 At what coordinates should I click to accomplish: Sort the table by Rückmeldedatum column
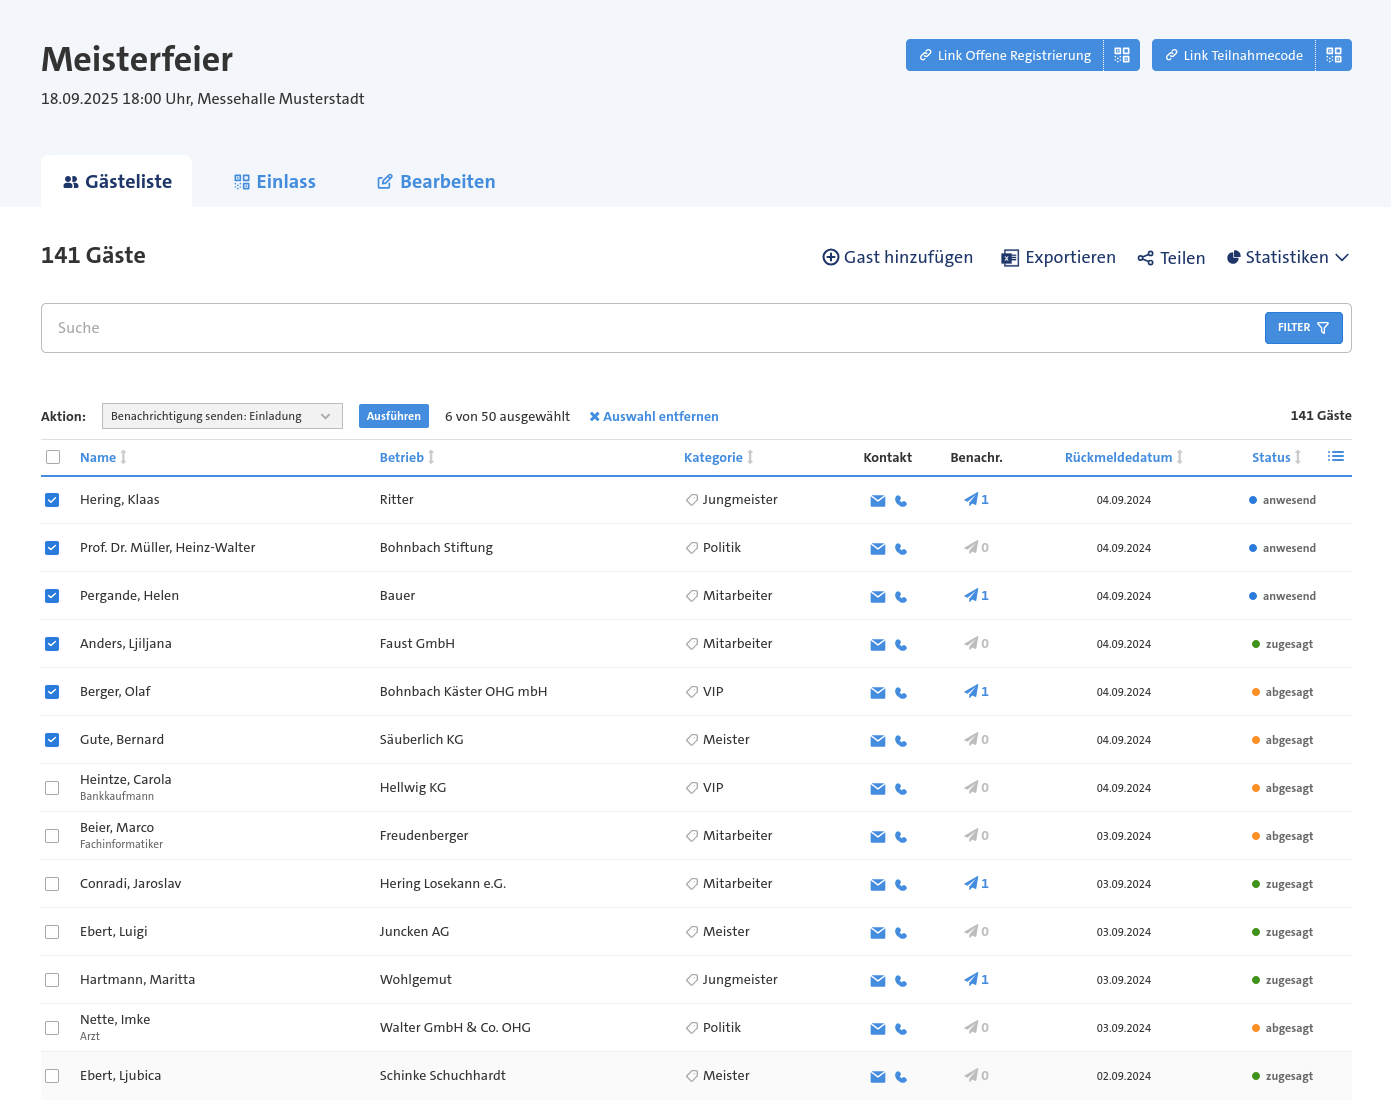1118,457
